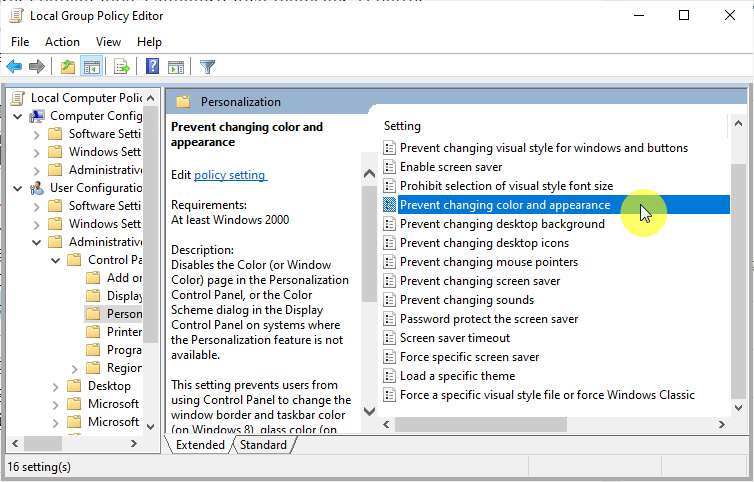Click the Setting column header
754x482 pixels.
tap(402, 126)
